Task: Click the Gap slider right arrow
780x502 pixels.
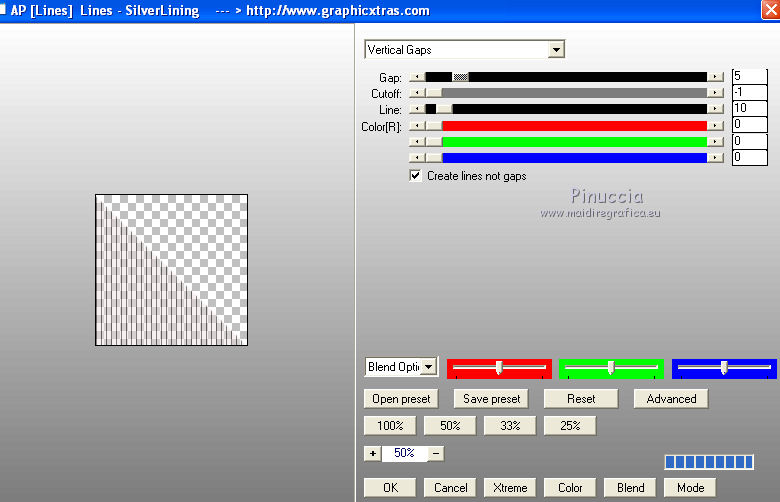Action: (x=715, y=77)
